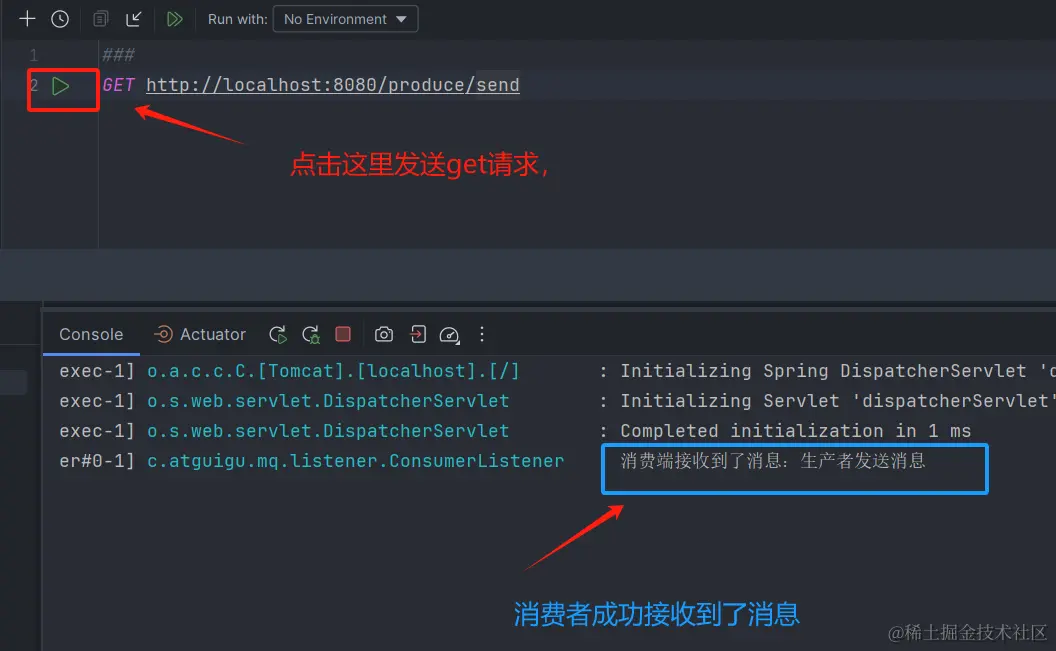Open examples via the copy-pages icon
1056x651 pixels.
[100, 19]
